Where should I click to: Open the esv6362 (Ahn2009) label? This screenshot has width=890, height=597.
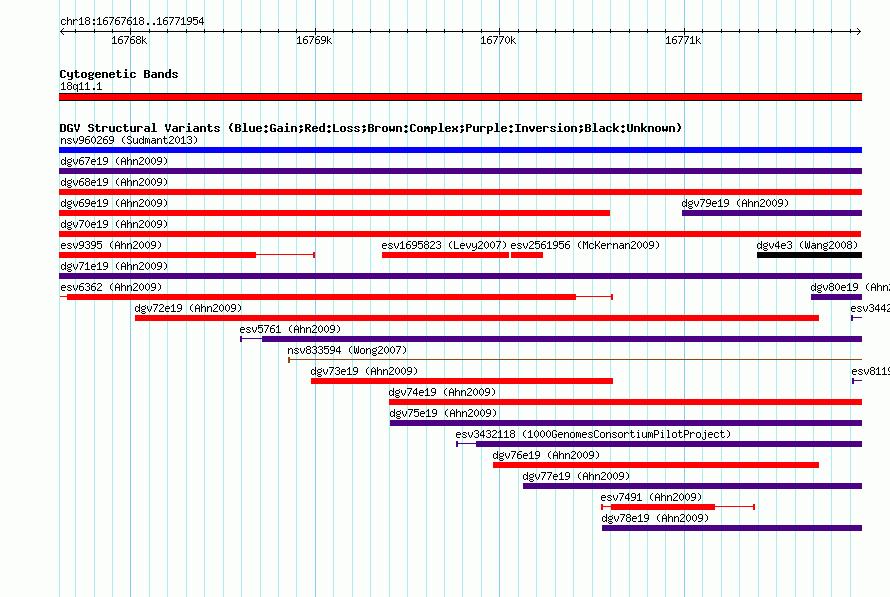(x=111, y=287)
